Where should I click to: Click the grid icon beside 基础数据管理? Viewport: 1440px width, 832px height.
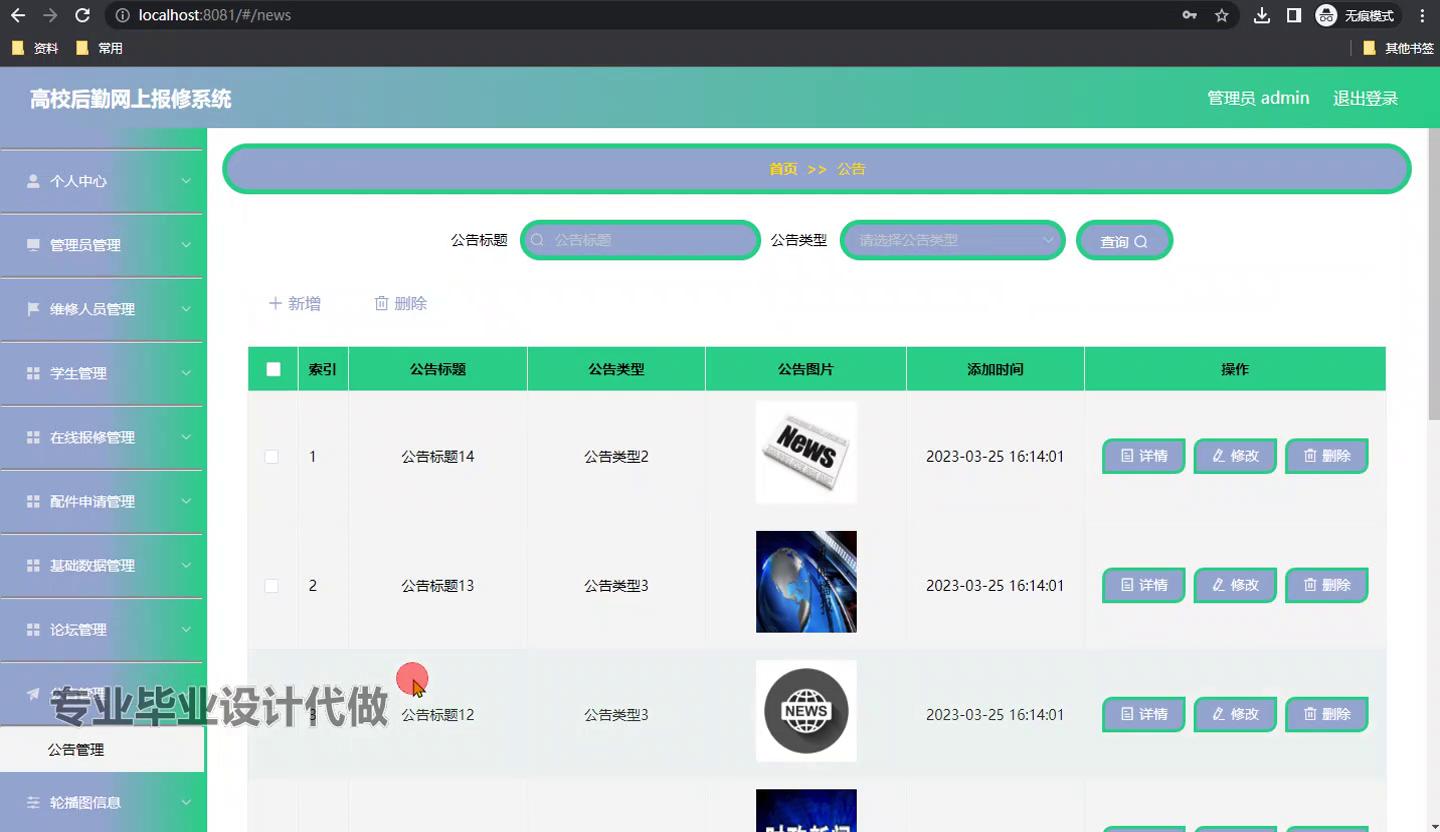(33, 565)
